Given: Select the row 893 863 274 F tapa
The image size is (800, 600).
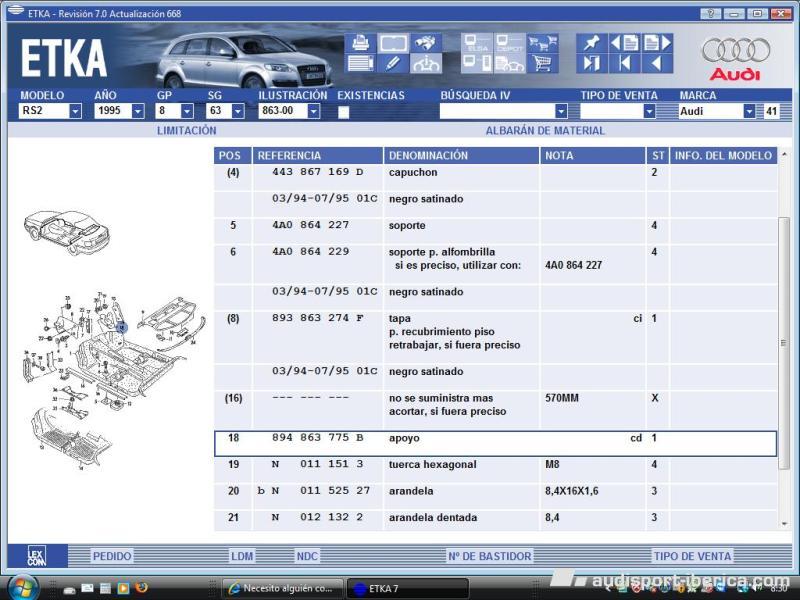Looking at the screenshot, I should pos(495,337).
